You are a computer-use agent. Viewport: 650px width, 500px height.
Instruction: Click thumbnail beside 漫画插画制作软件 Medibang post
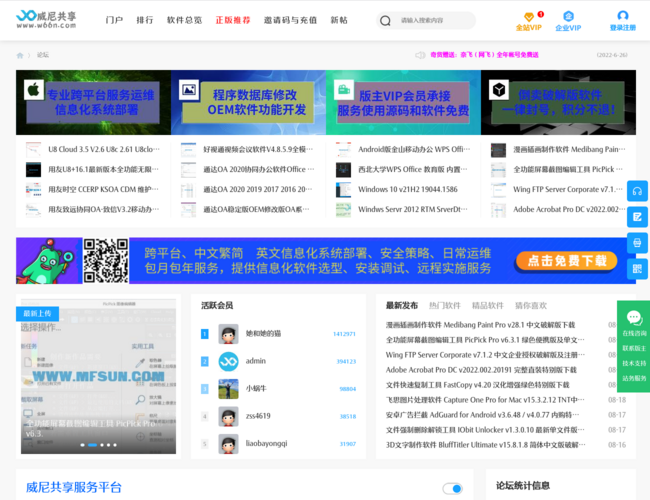click(498, 149)
